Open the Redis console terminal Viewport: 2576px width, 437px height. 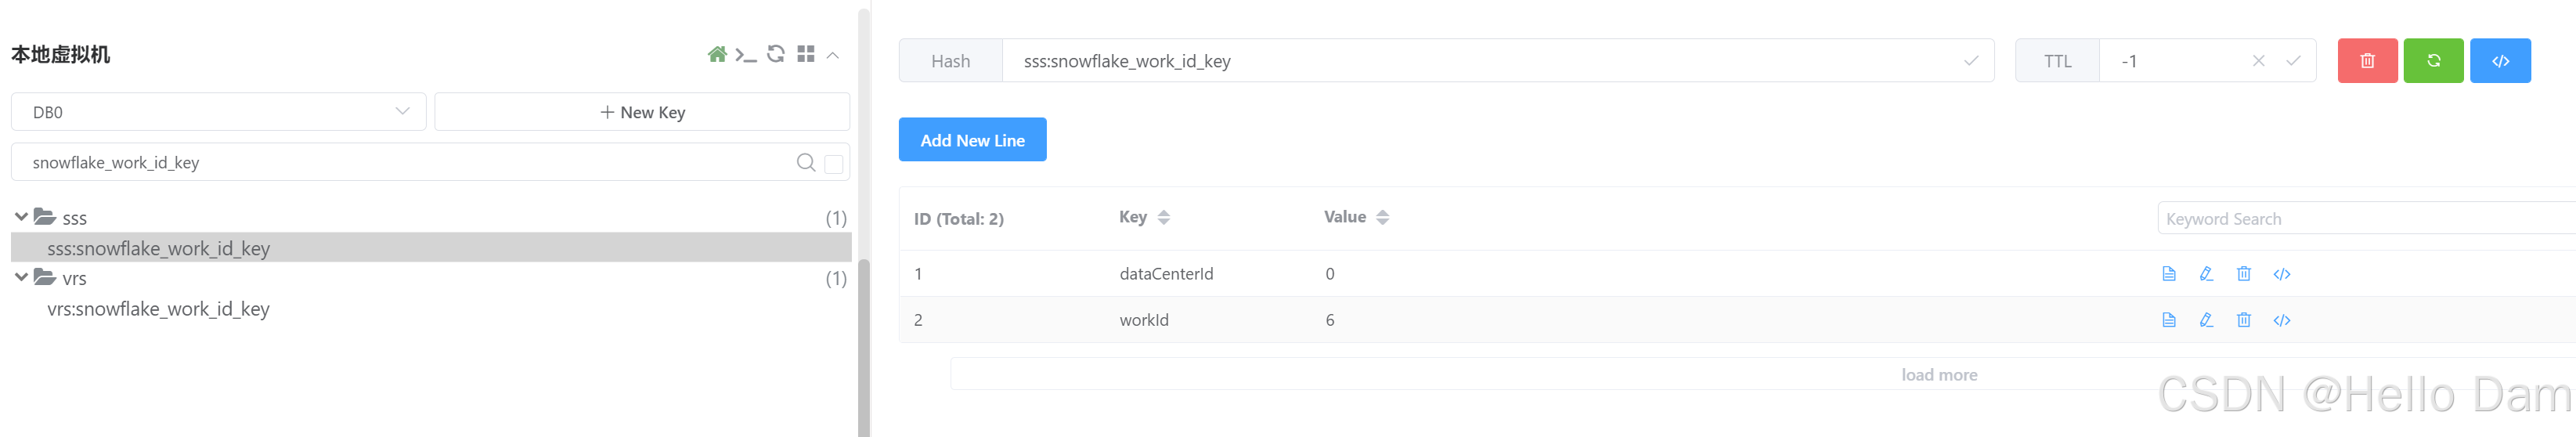click(746, 54)
